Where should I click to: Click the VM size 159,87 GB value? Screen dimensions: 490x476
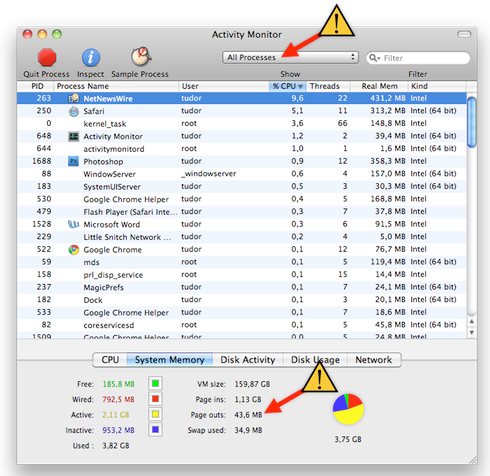(x=252, y=384)
